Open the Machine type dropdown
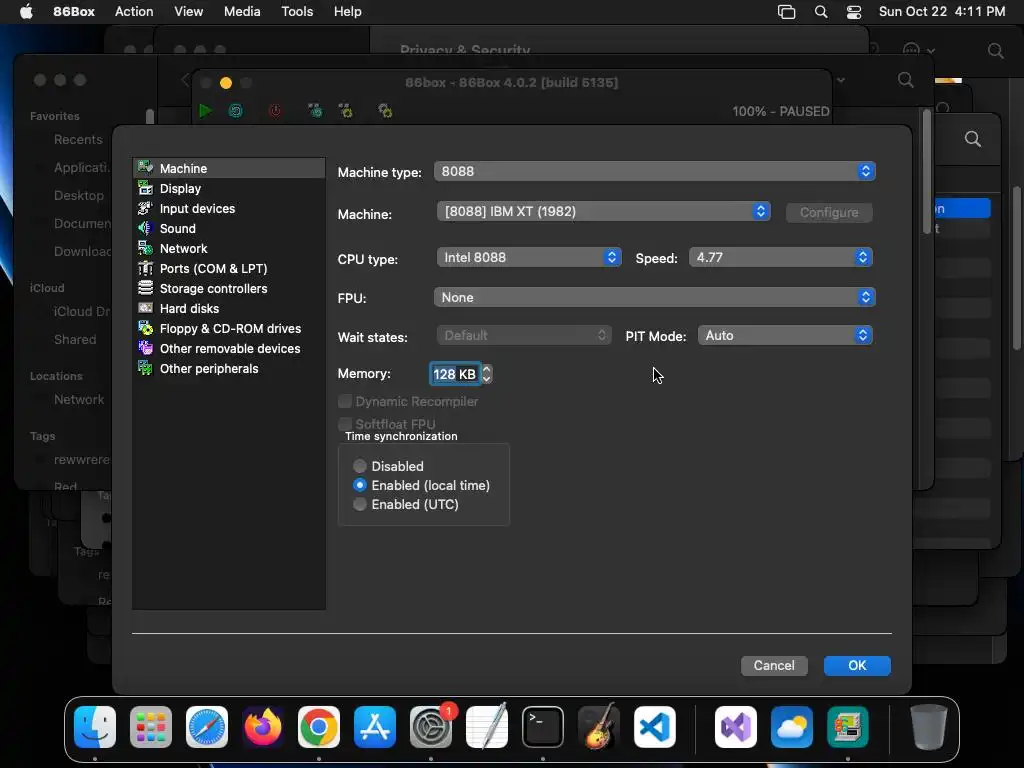This screenshot has height=768, width=1024. tap(654, 171)
